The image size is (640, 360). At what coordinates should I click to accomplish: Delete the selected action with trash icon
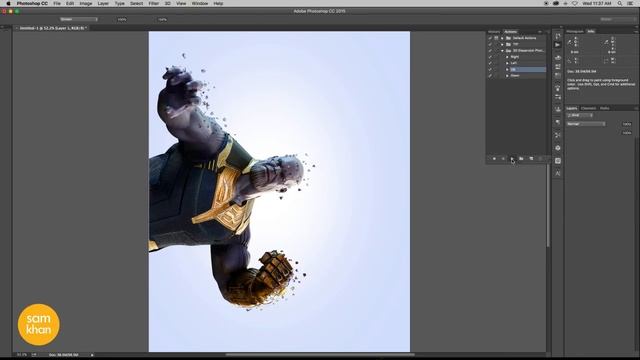point(540,159)
